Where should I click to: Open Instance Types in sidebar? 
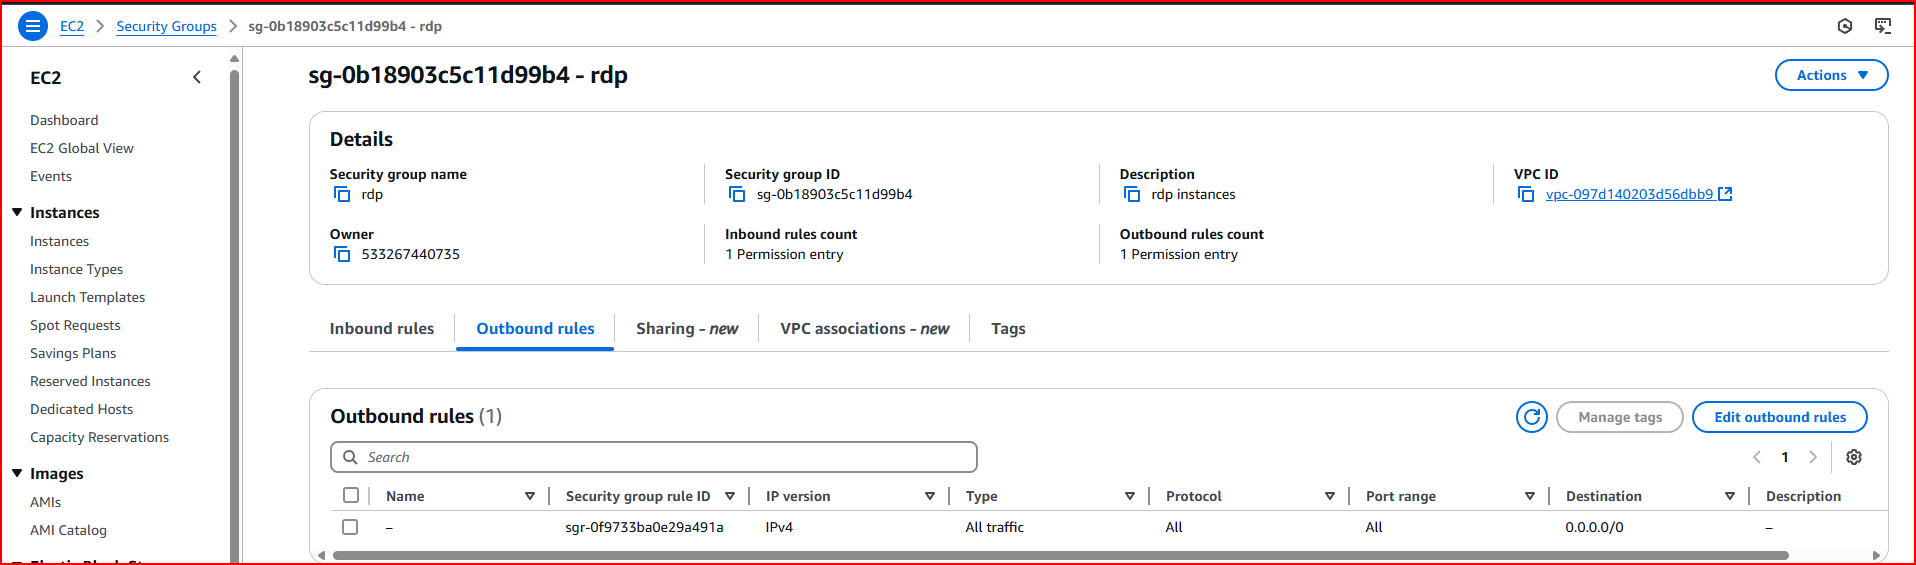click(76, 269)
